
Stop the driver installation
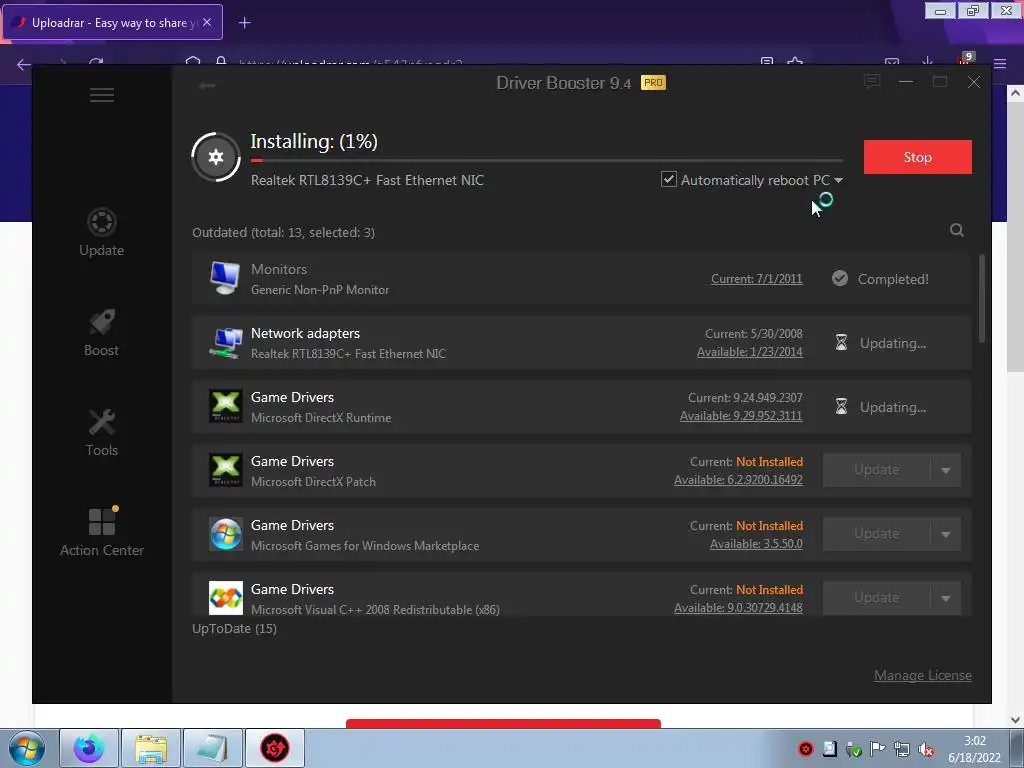point(918,157)
